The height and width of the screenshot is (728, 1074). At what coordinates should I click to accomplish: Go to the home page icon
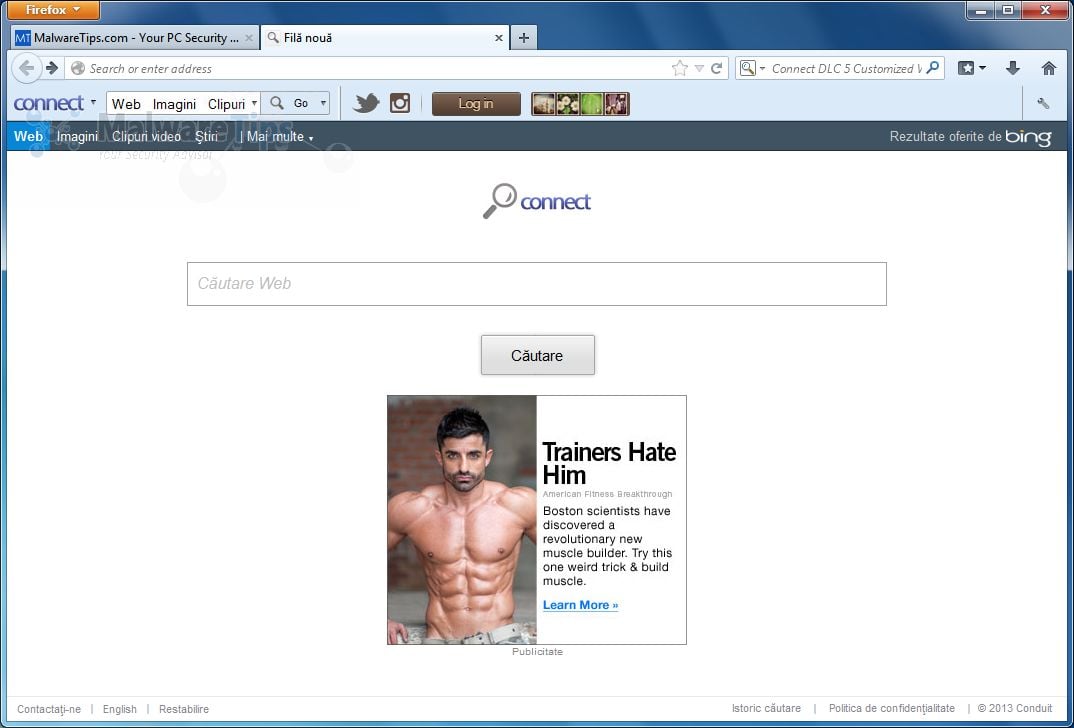click(x=1049, y=68)
